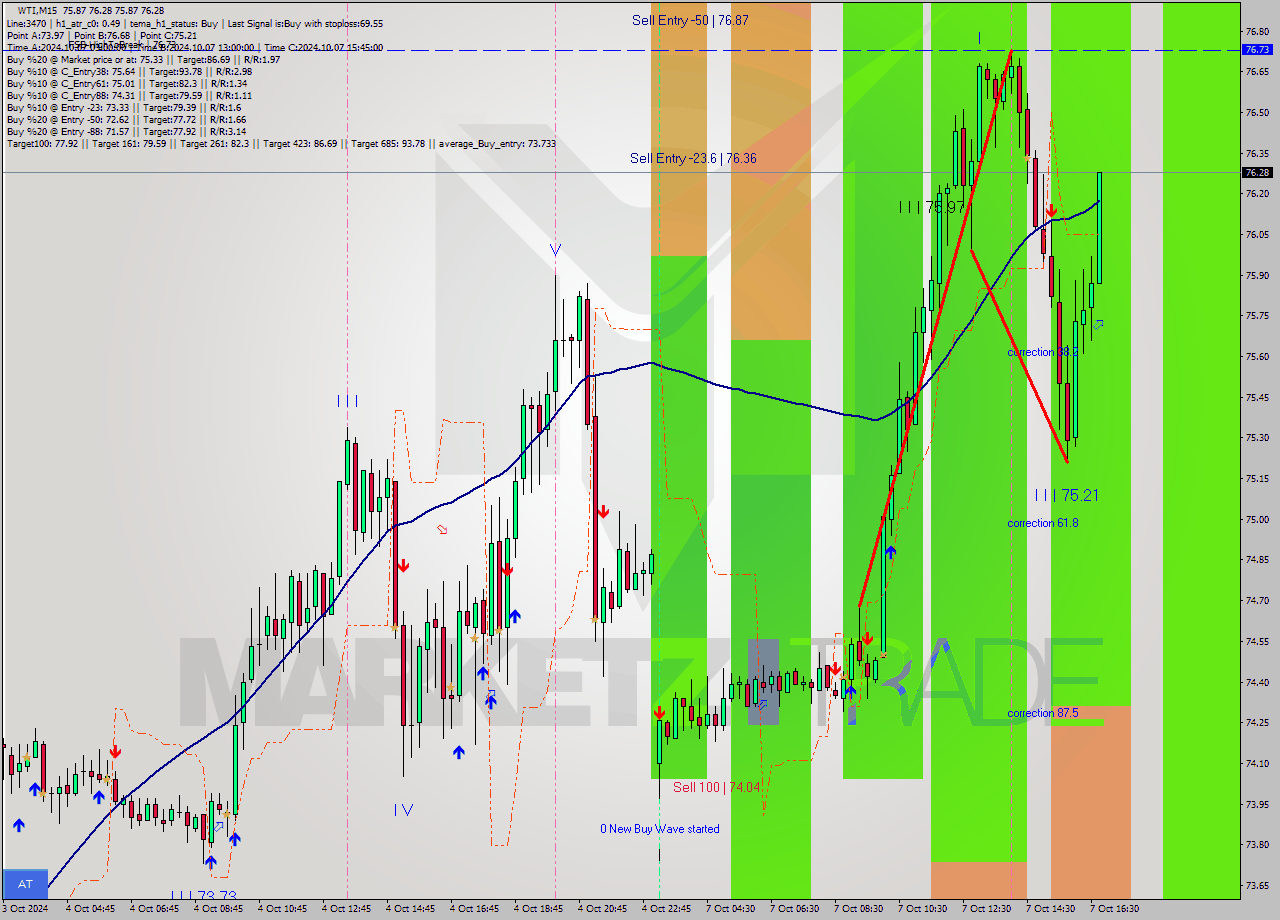Click the 74.40 price axis label
The height and width of the screenshot is (920, 1280).
point(1257,682)
